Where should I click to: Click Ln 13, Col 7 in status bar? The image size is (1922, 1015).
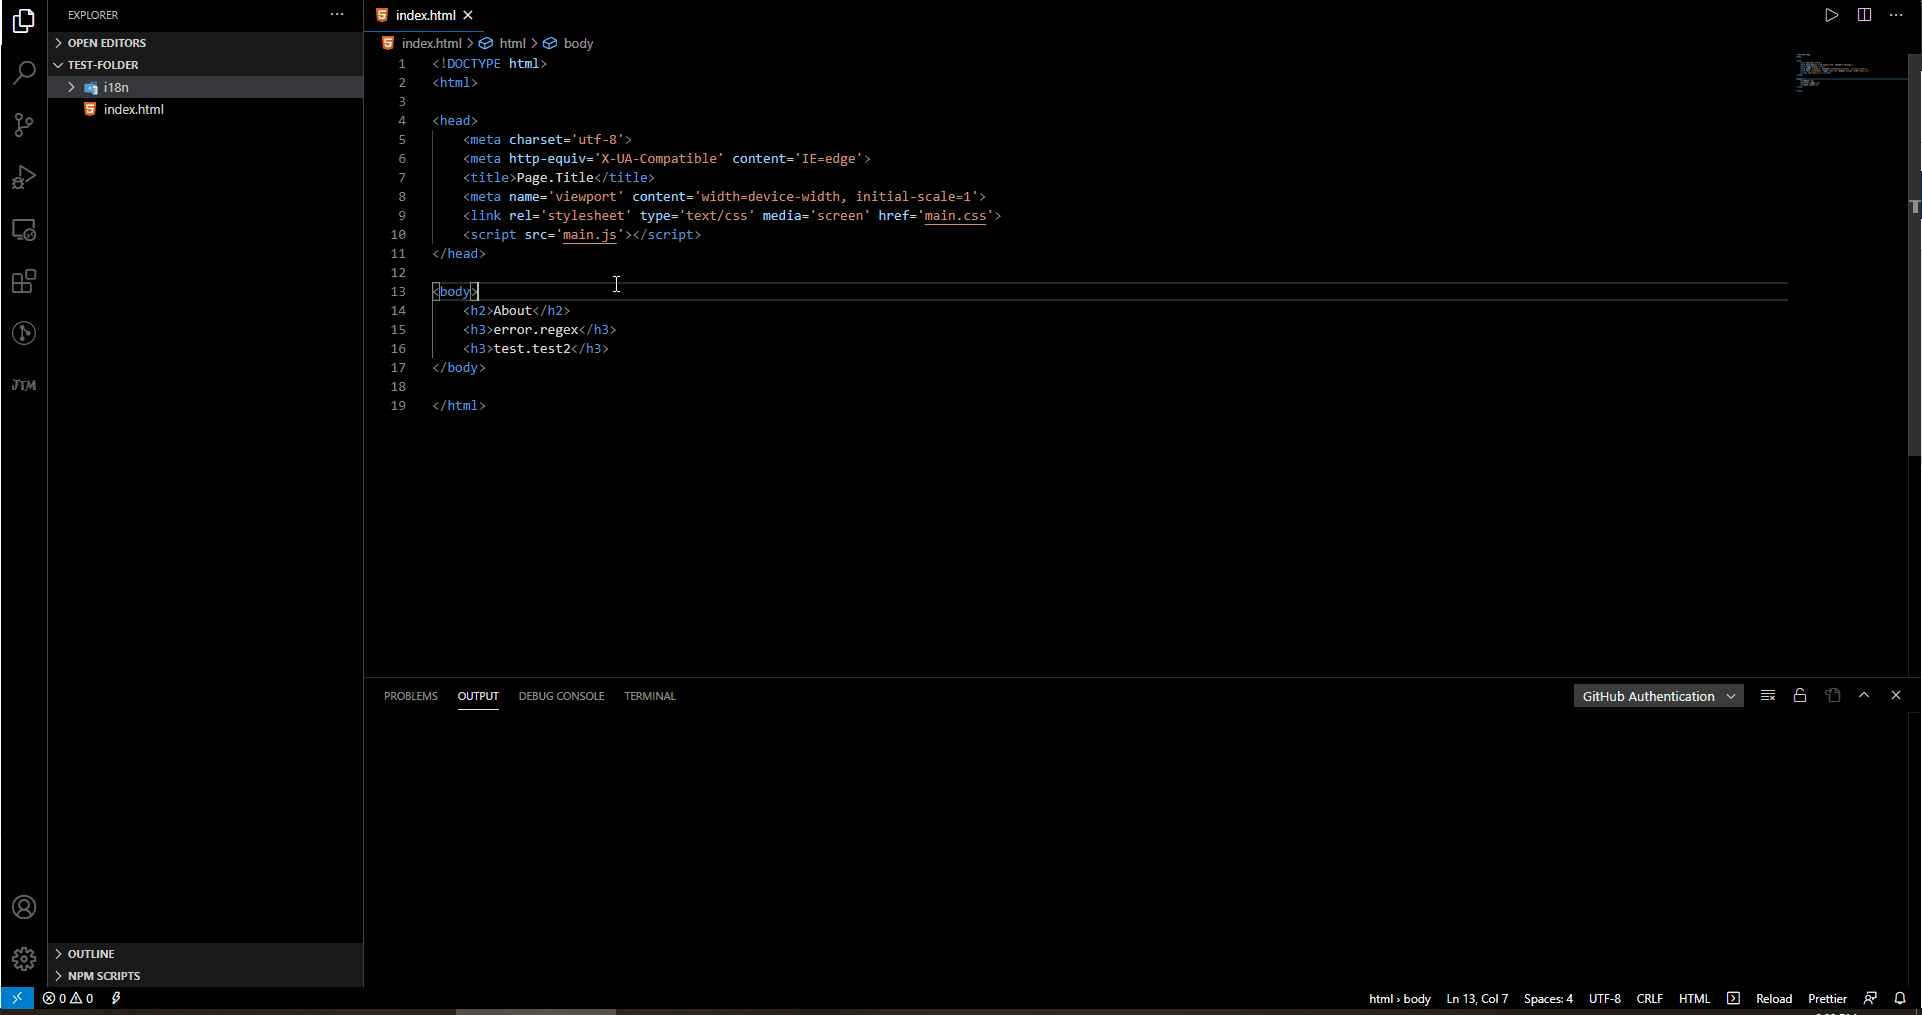1477,998
